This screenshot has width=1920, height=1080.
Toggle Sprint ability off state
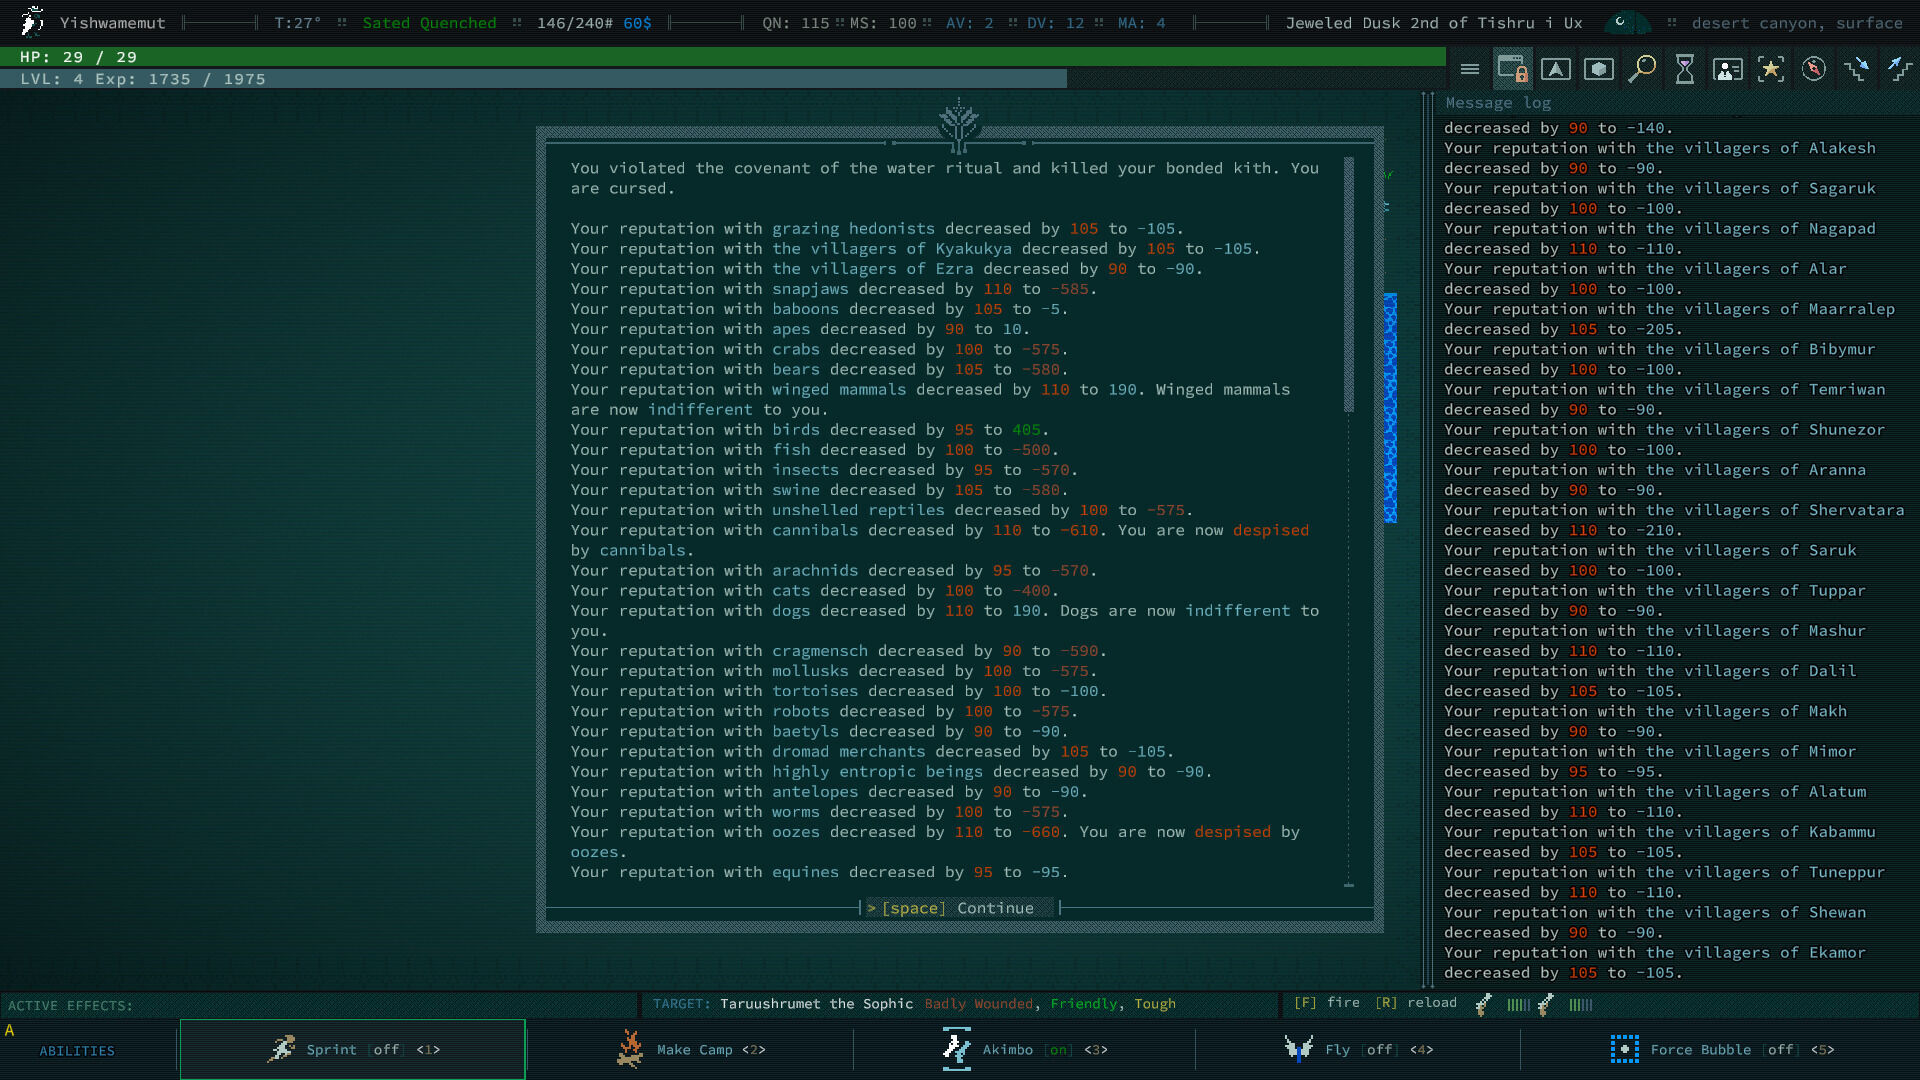(352, 1049)
